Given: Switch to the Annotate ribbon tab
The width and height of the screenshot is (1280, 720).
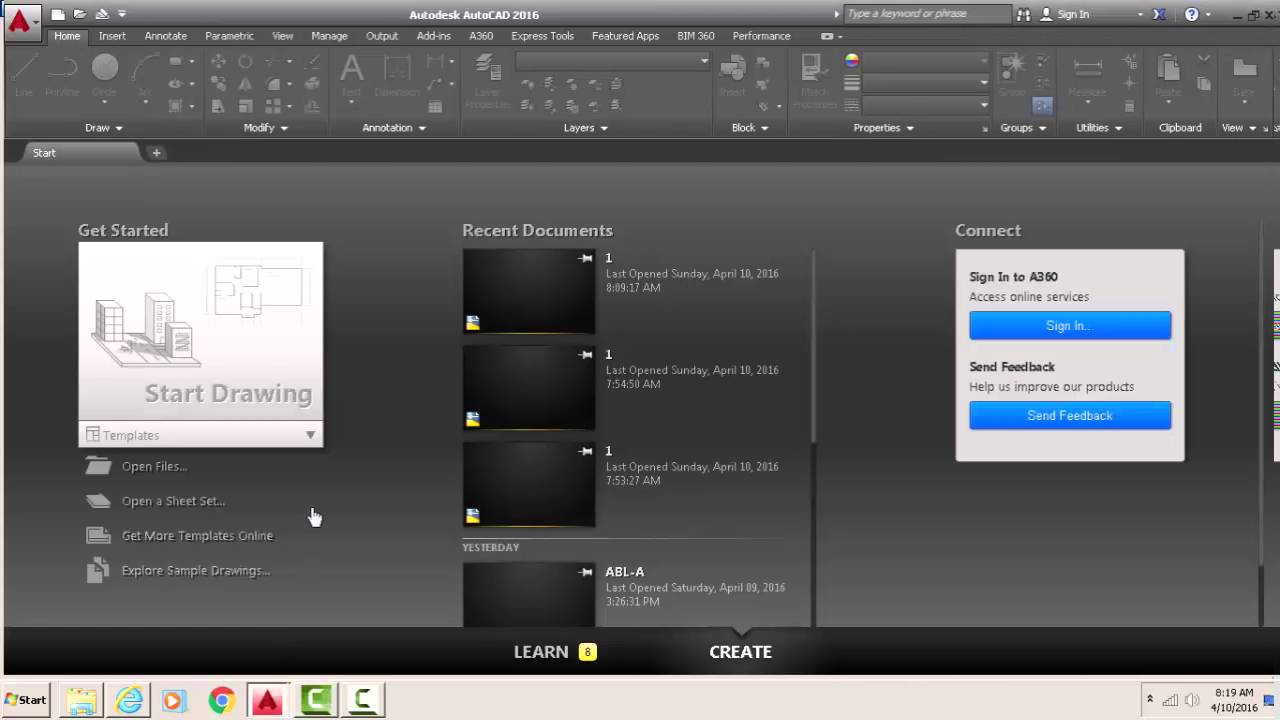Looking at the screenshot, I should point(166,36).
